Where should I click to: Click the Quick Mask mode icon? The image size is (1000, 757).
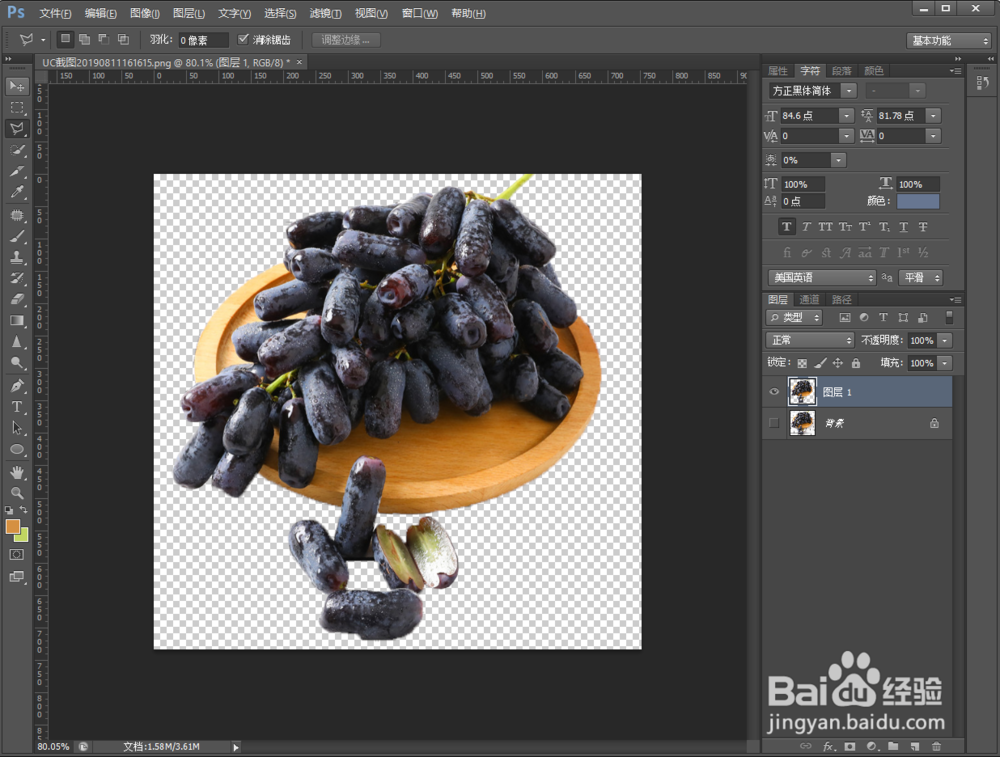point(17,554)
